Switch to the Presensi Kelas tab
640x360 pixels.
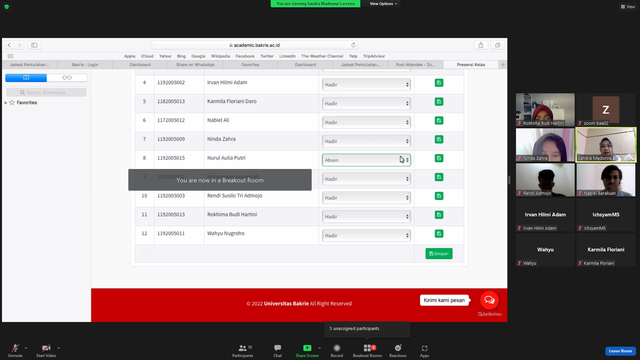[471, 64]
